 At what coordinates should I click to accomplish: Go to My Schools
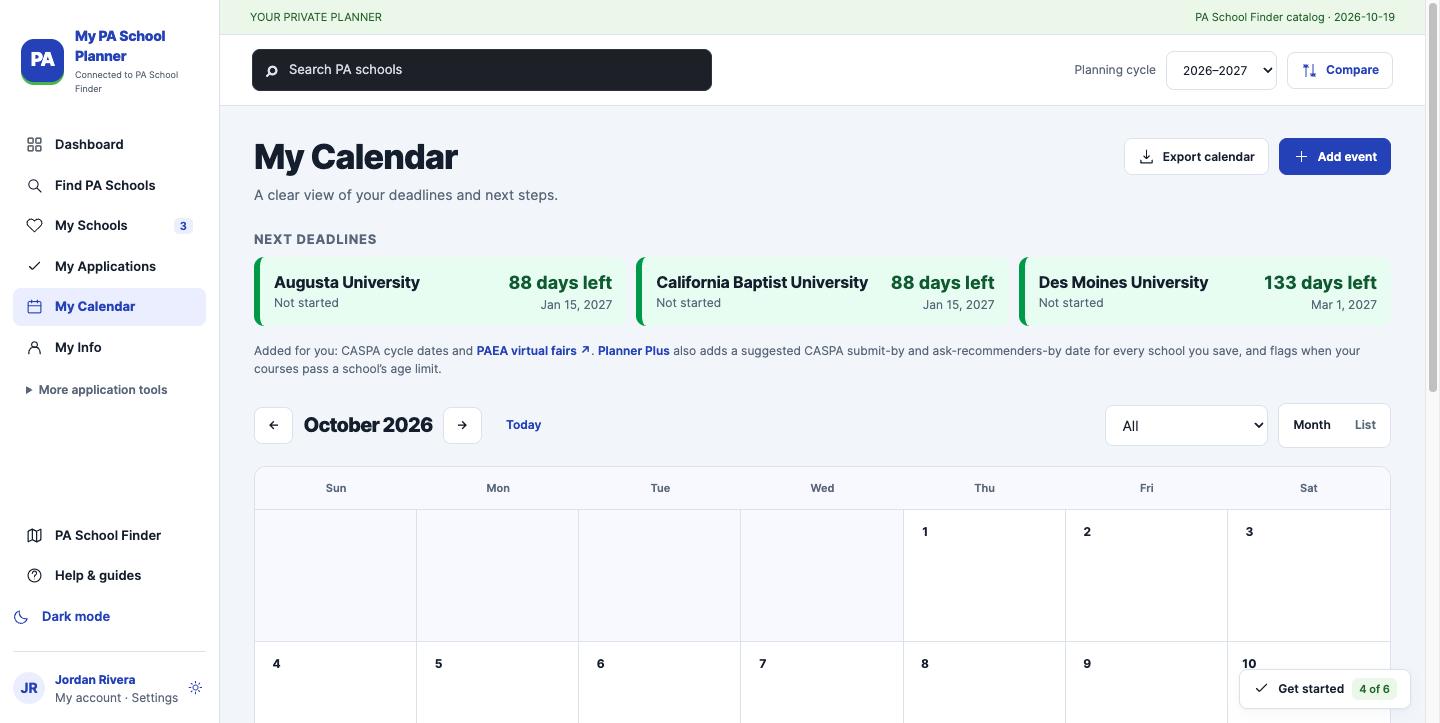[109, 226]
